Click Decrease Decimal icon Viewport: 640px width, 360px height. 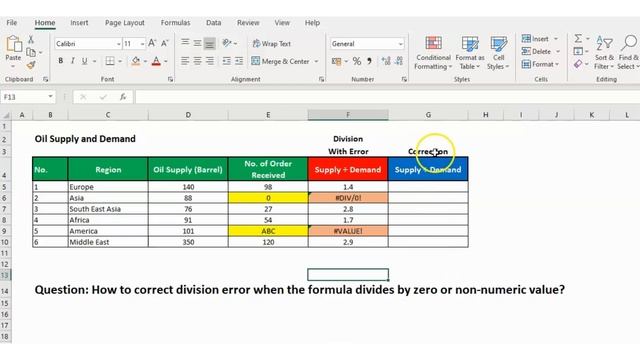(x=399, y=61)
